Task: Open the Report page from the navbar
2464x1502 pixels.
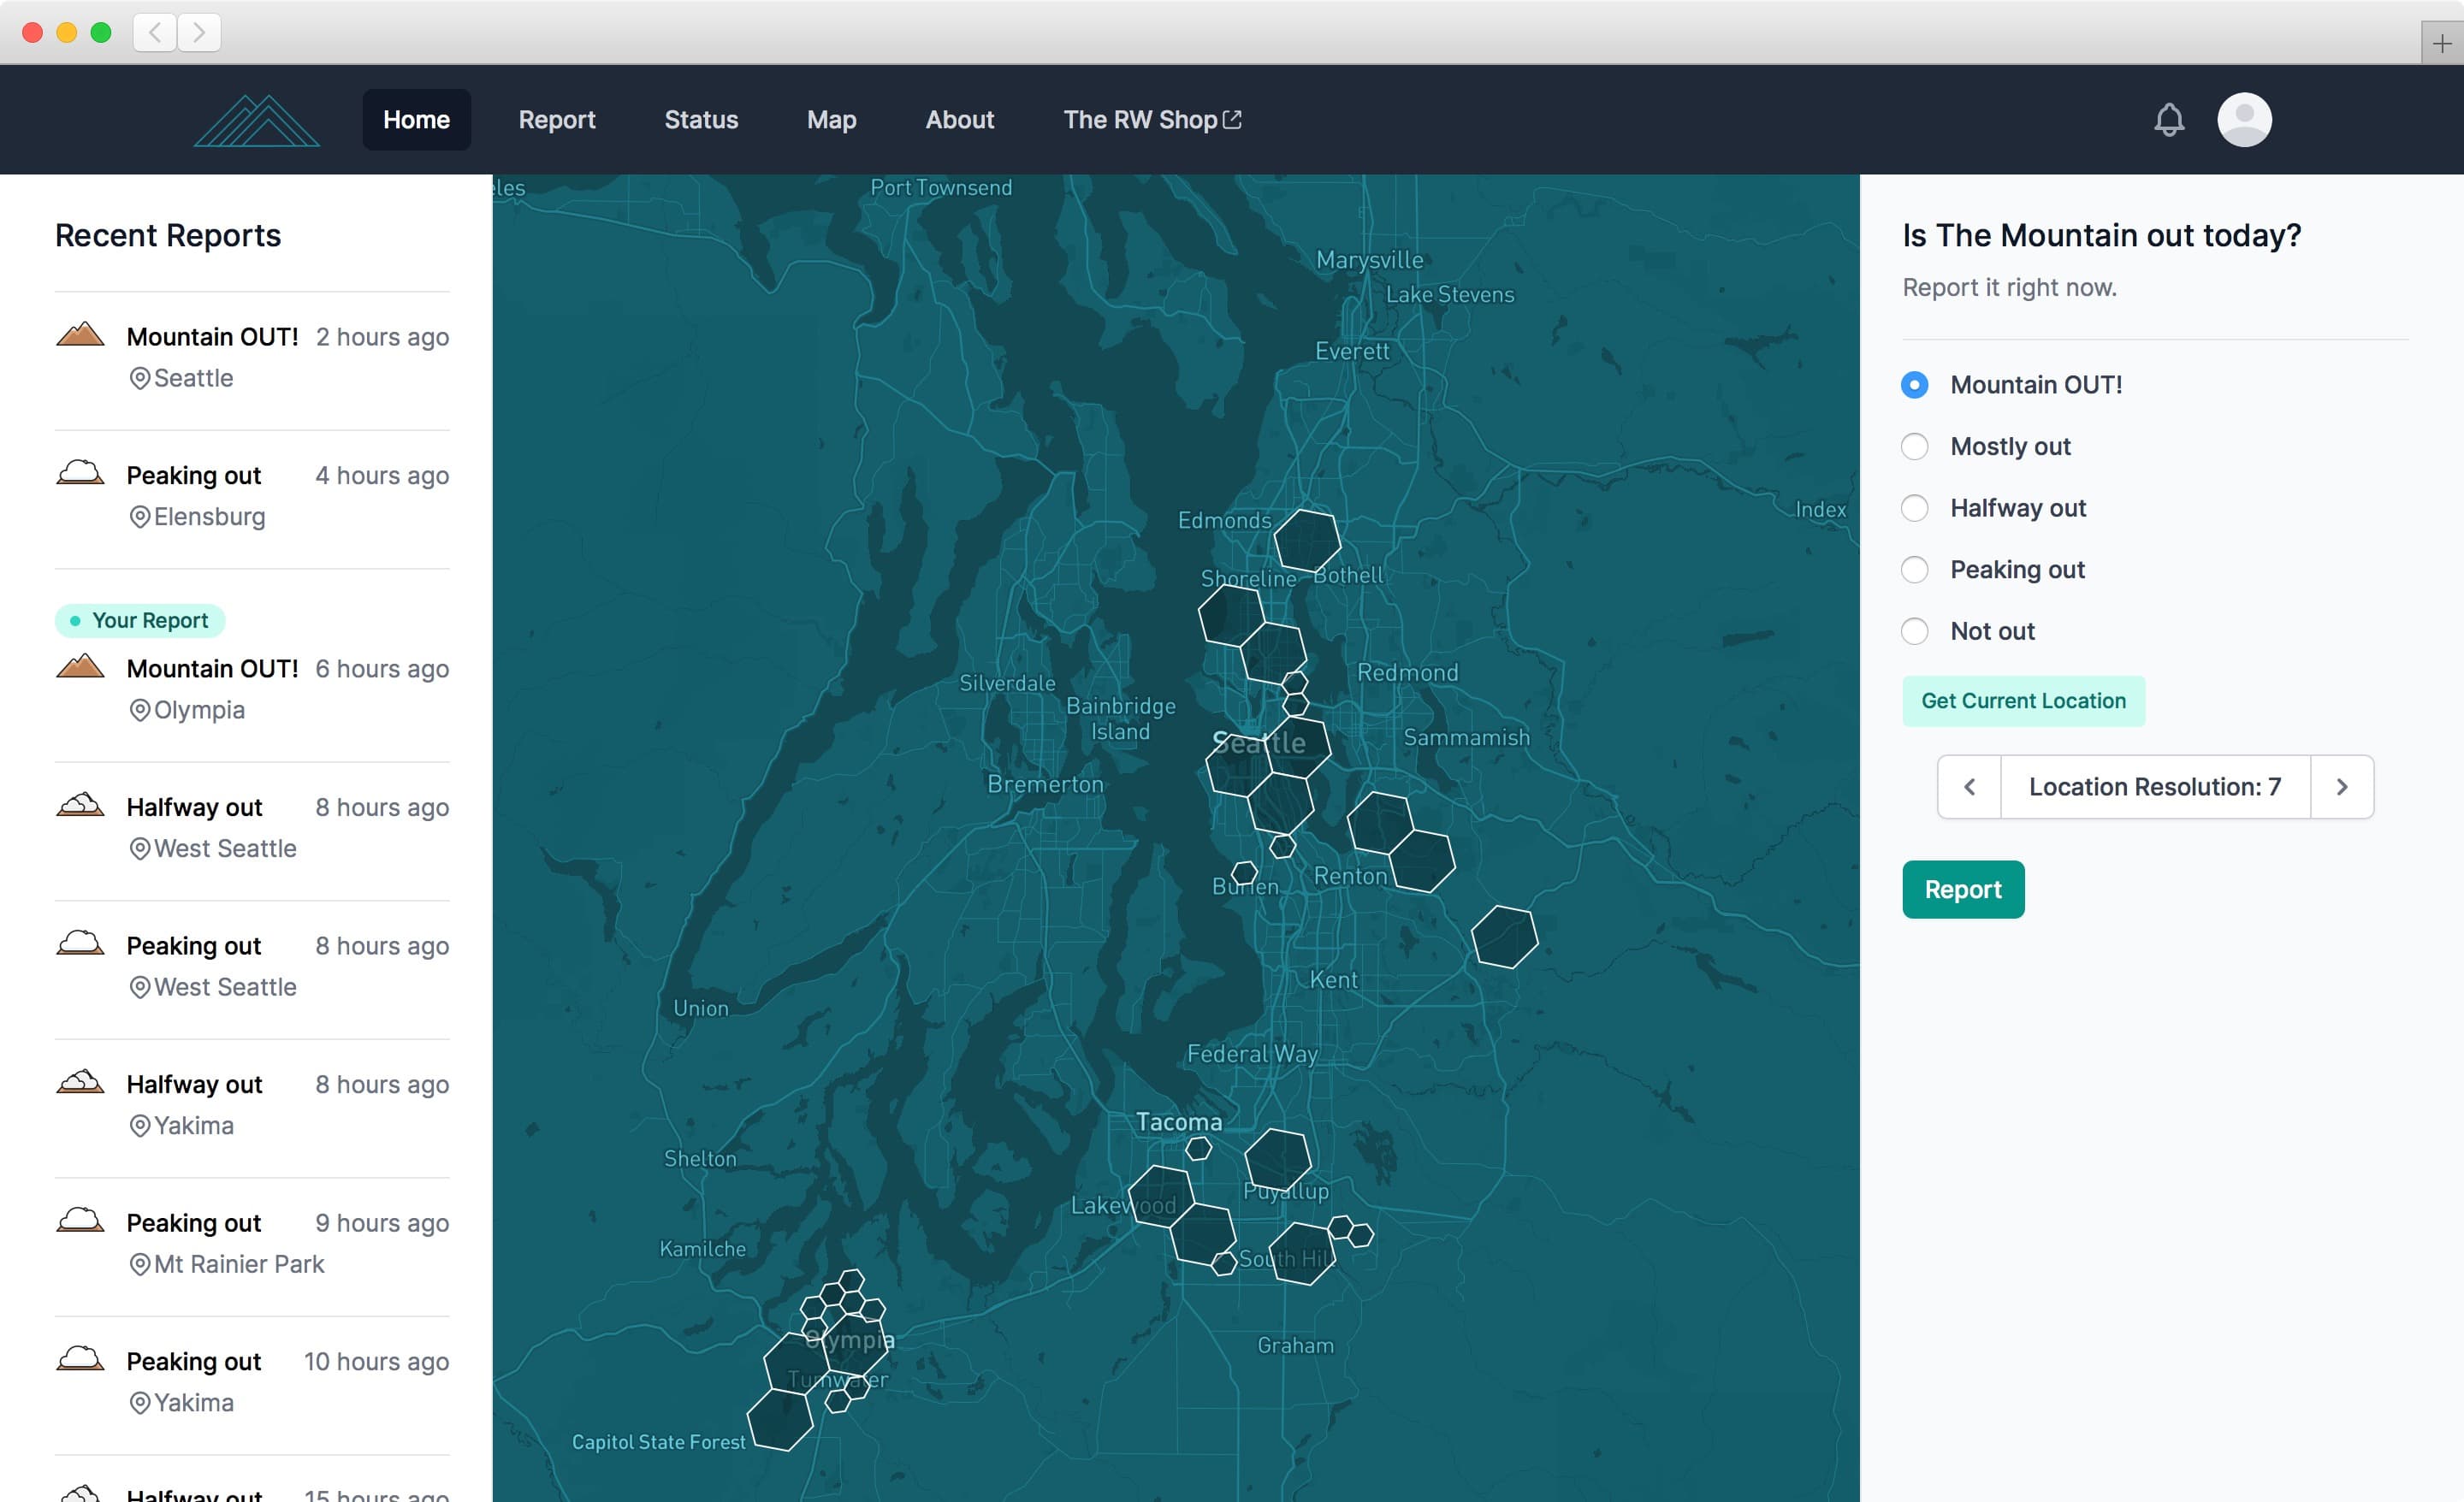Action: tap(557, 120)
